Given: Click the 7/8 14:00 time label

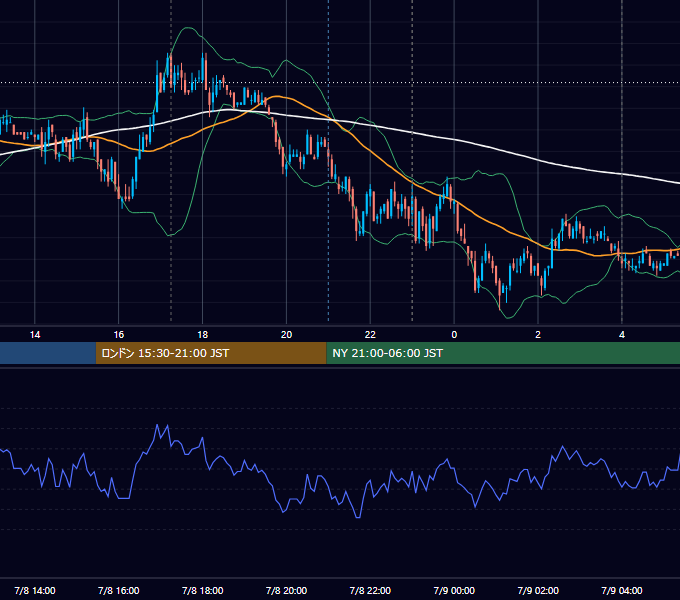Looking at the screenshot, I should coord(35,590).
